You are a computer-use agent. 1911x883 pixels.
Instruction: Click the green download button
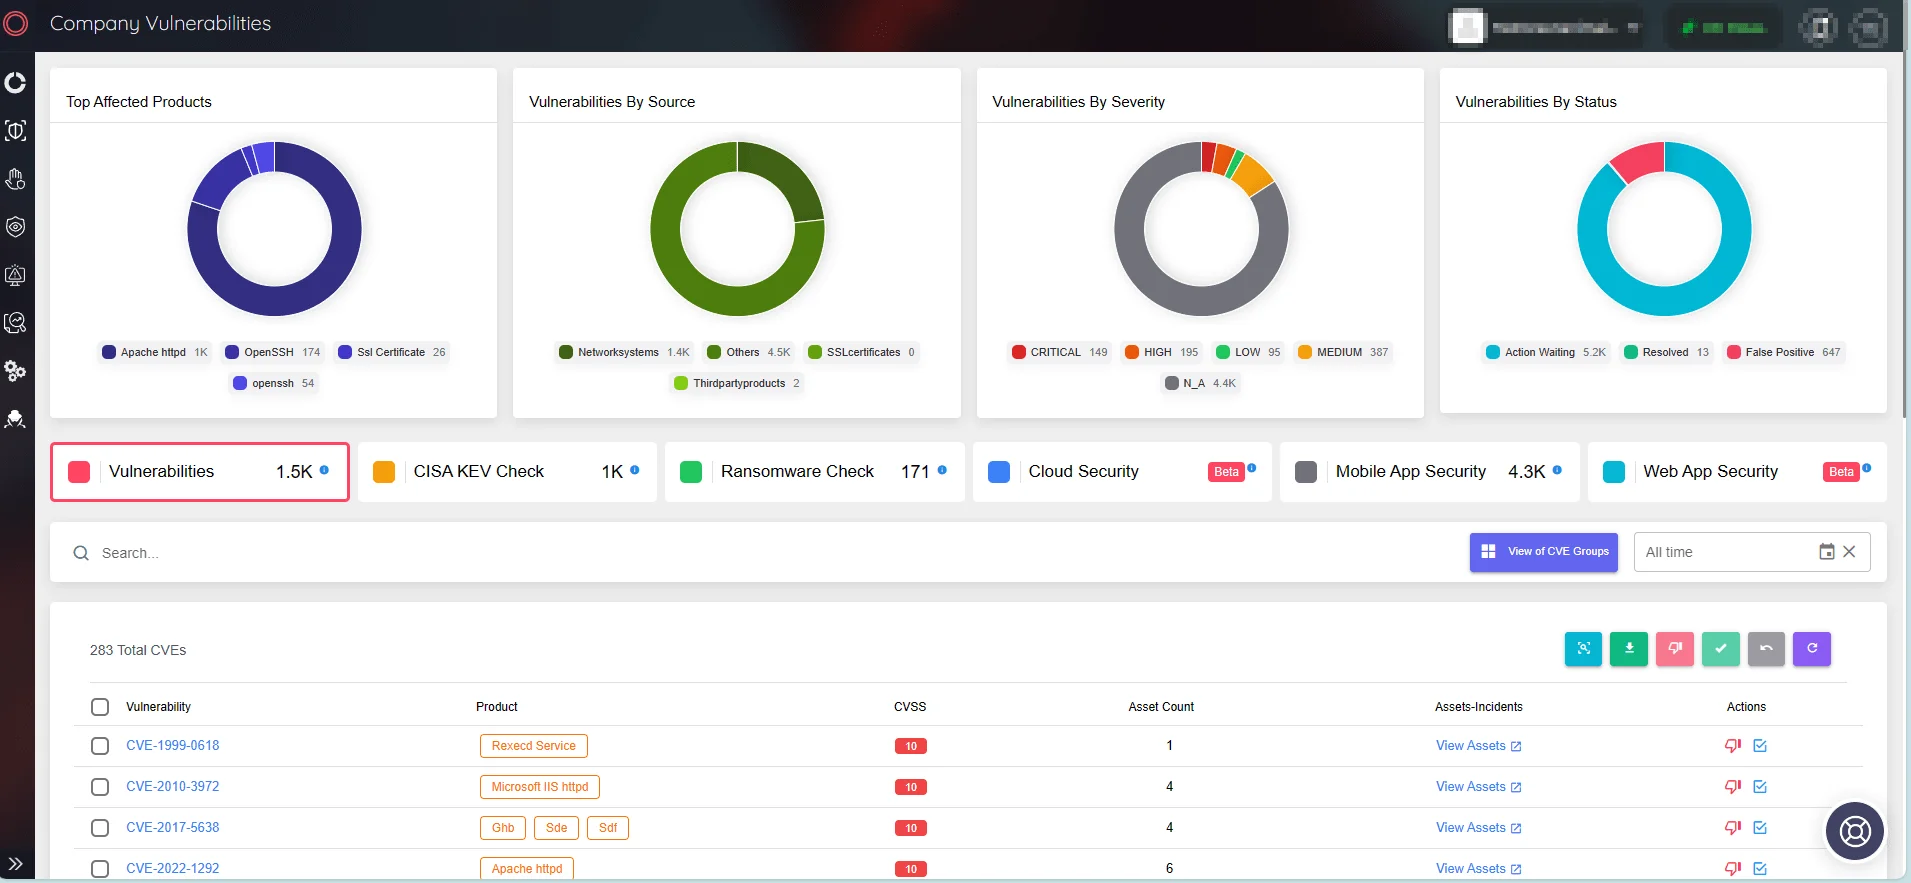(1629, 649)
